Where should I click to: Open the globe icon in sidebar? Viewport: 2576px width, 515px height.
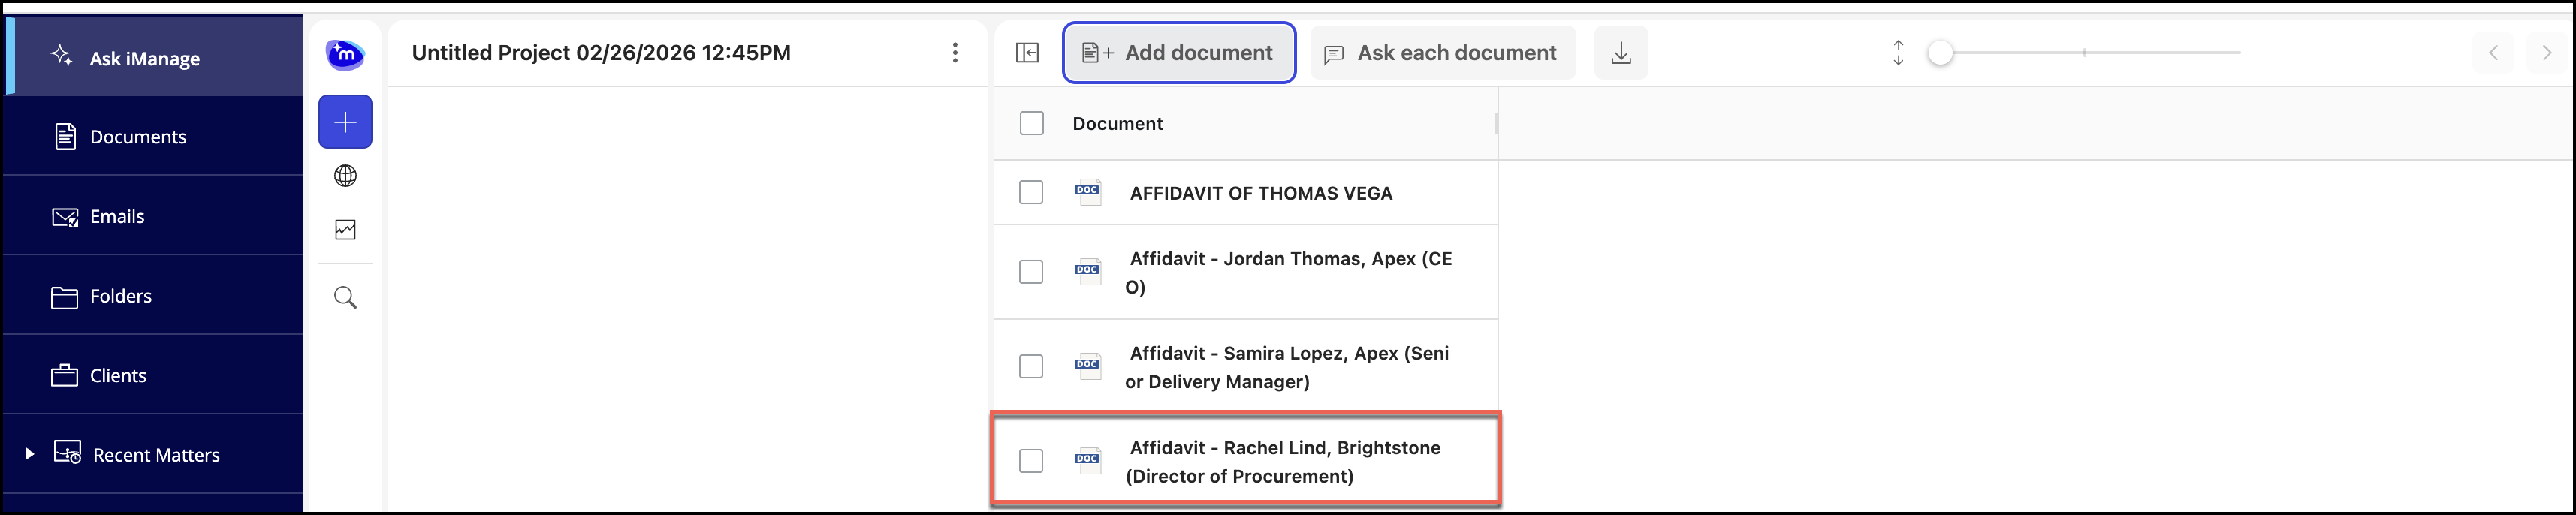345,176
